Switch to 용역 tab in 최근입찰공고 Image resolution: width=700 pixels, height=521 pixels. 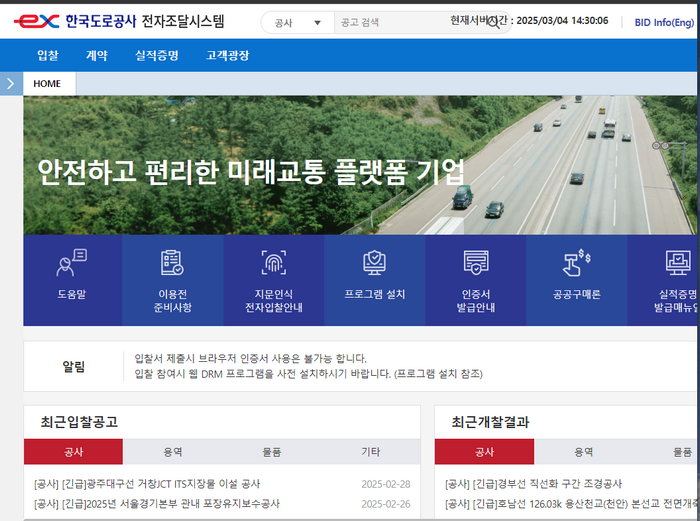(x=172, y=452)
